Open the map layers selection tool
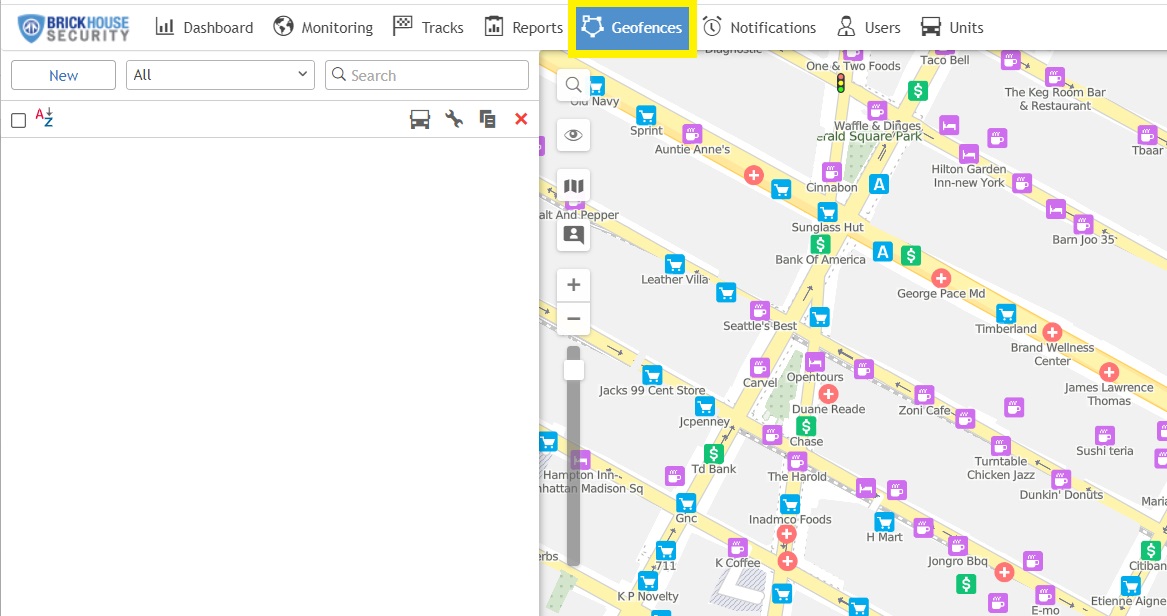The height and width of the screenshot is (616, 1167). [x=573, y=186]
